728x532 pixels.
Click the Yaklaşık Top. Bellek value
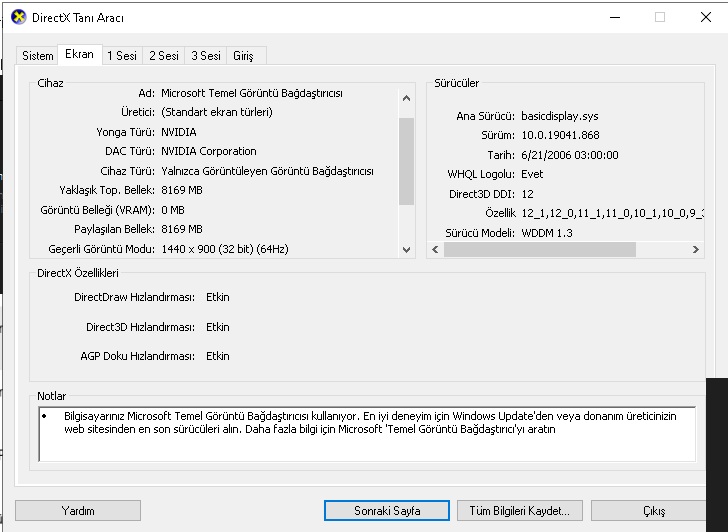tap(182, 190)
